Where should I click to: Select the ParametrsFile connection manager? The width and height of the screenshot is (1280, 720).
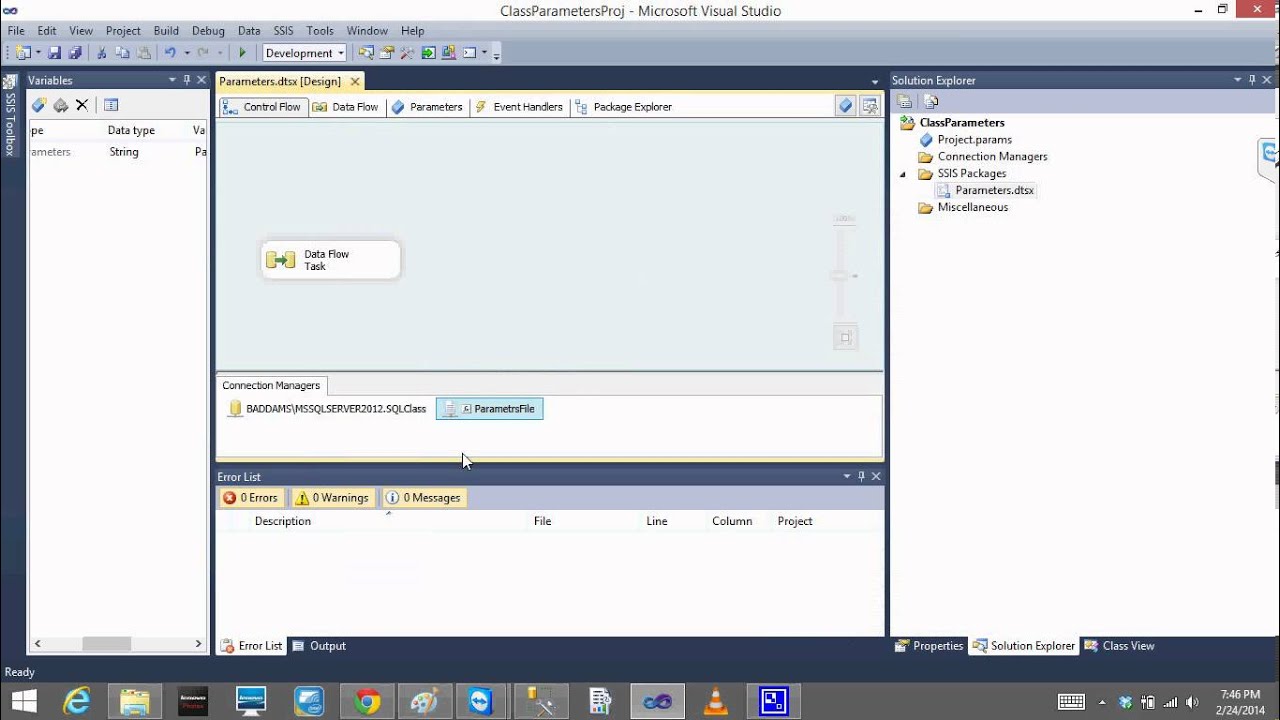coord(490,409)
